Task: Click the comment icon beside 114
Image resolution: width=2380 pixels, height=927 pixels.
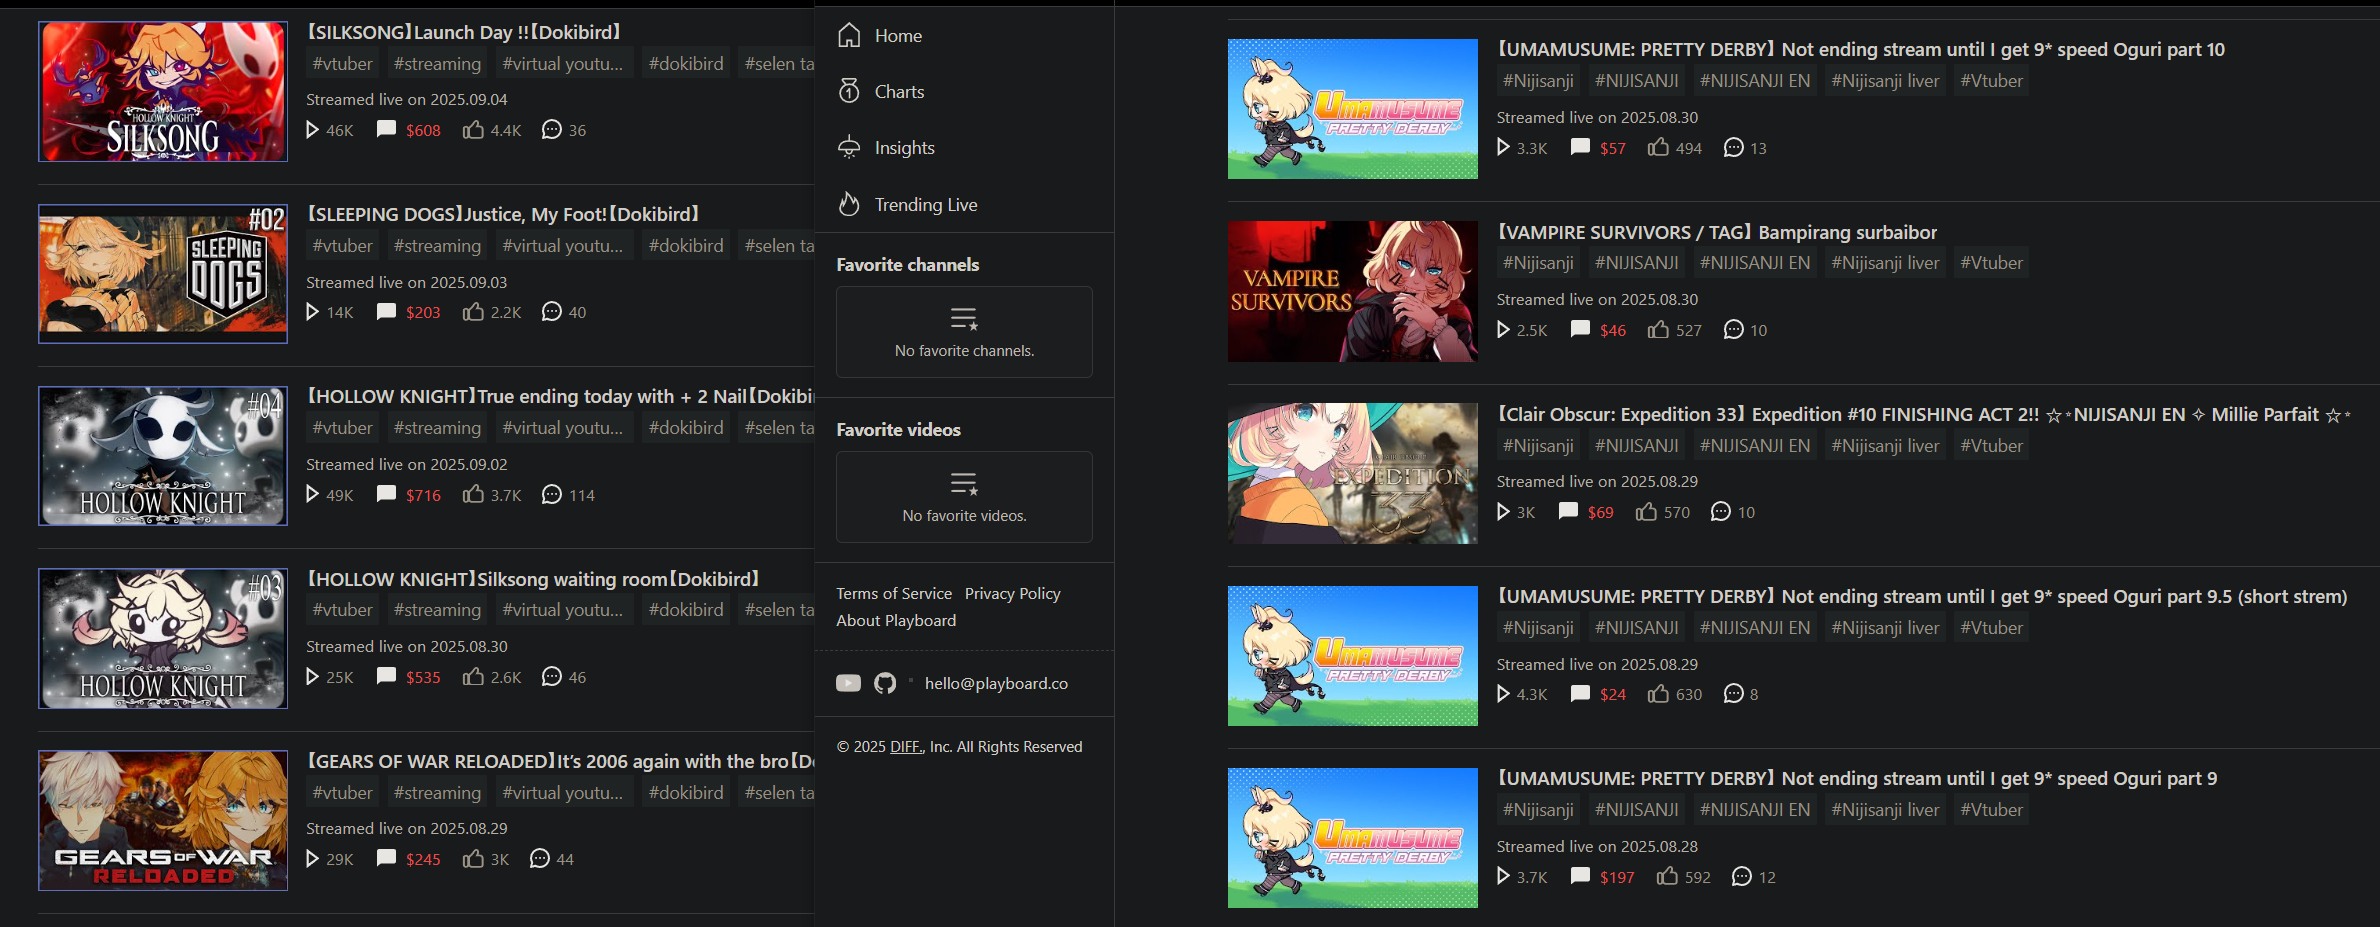Action: tap(551, 494)
